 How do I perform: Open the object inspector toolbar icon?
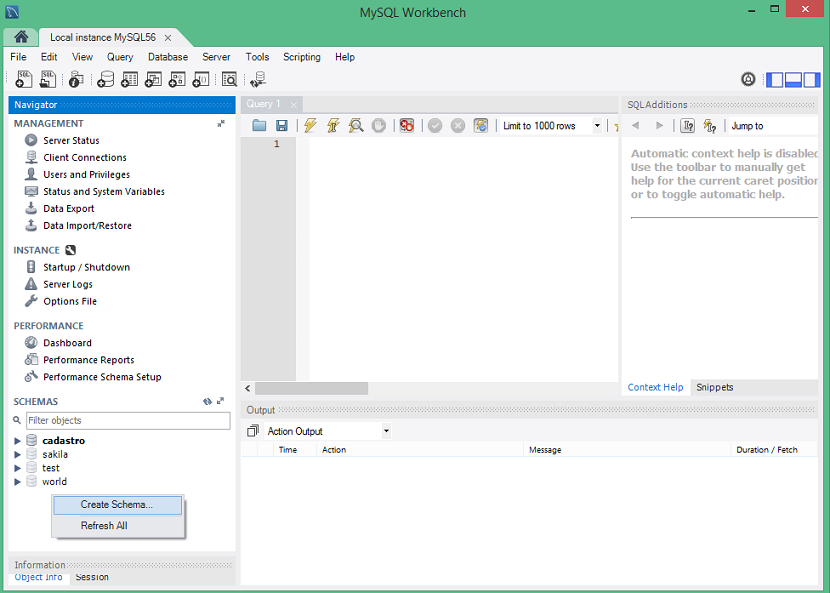(x=76, y=79)
